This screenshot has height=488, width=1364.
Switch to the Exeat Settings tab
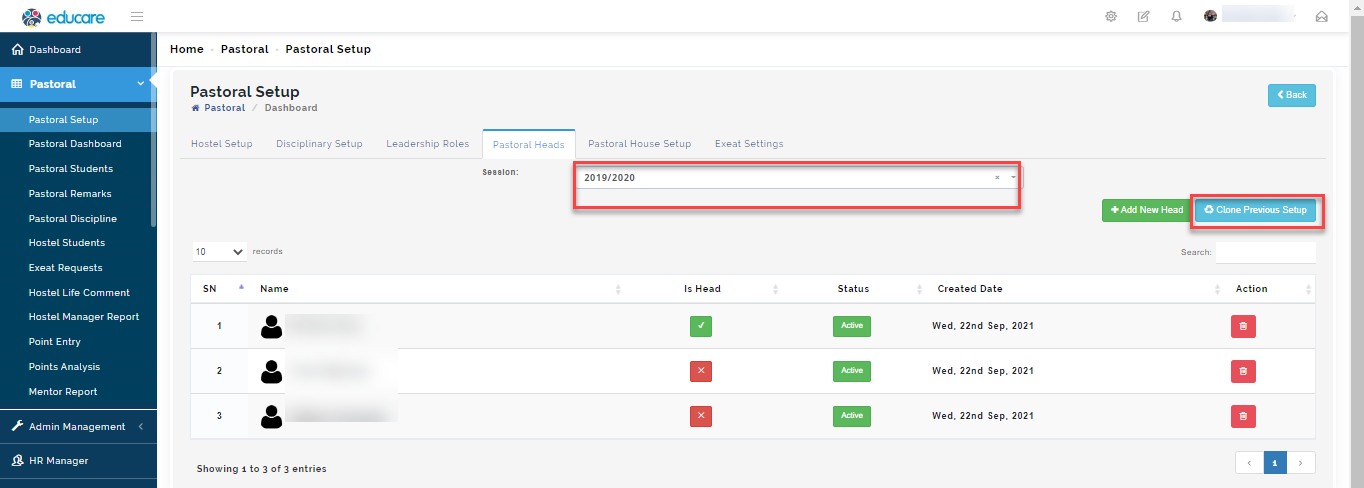tap(749, 144)
